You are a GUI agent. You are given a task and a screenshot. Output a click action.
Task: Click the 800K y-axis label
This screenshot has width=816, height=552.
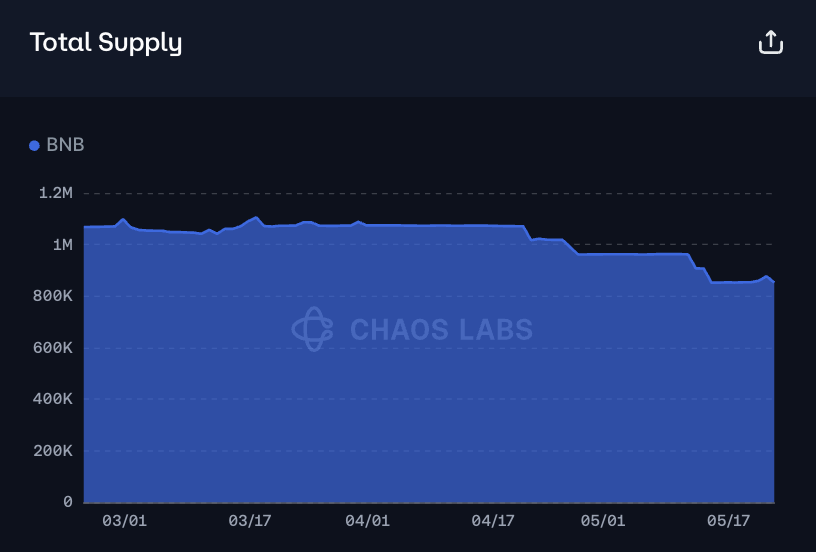pos(53,296)
